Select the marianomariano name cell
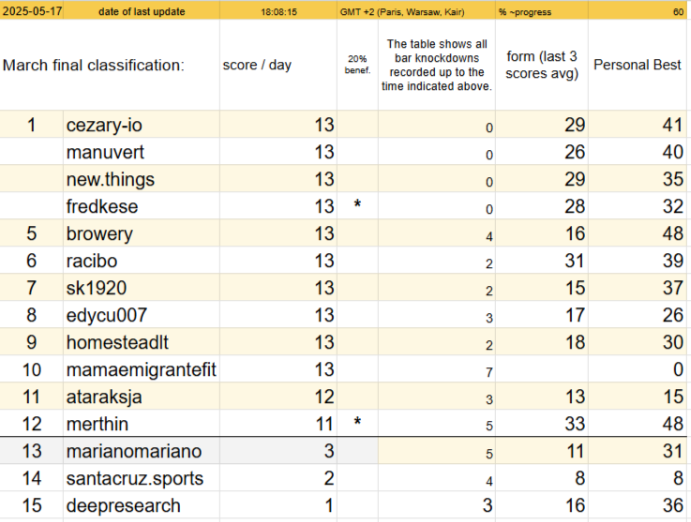 click(141, 451)
